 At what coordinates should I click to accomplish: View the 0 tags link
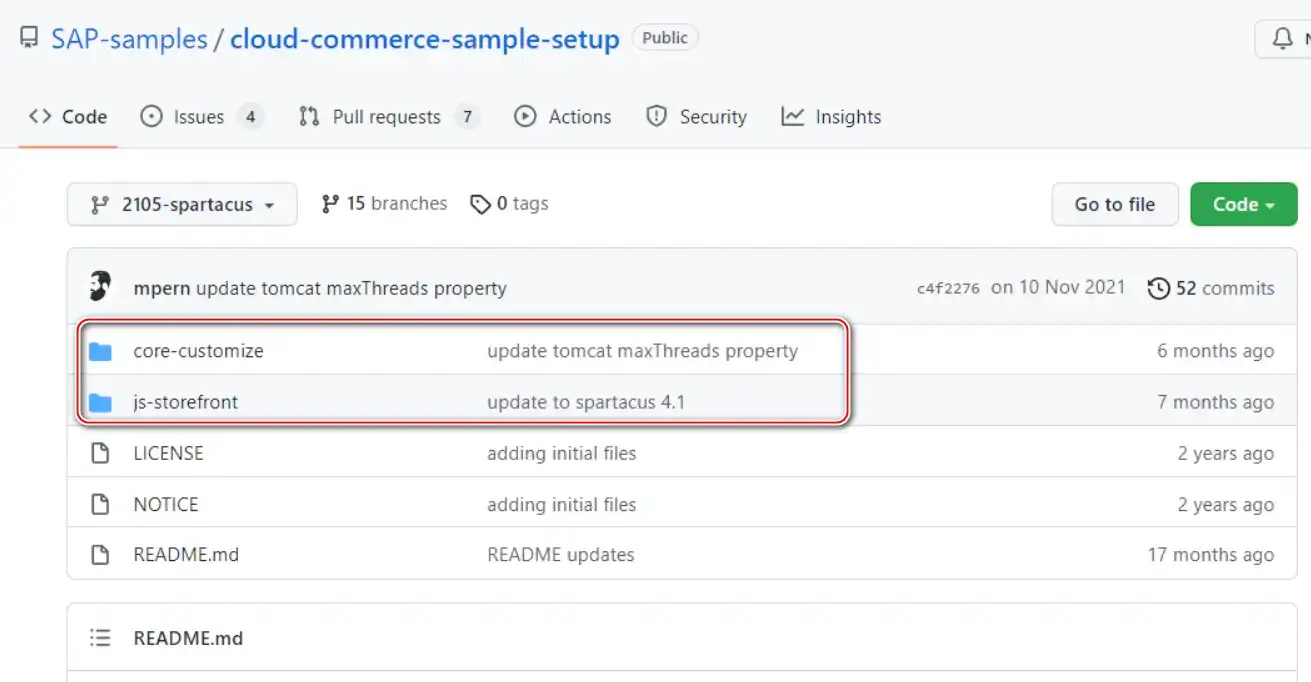[509, 204]
